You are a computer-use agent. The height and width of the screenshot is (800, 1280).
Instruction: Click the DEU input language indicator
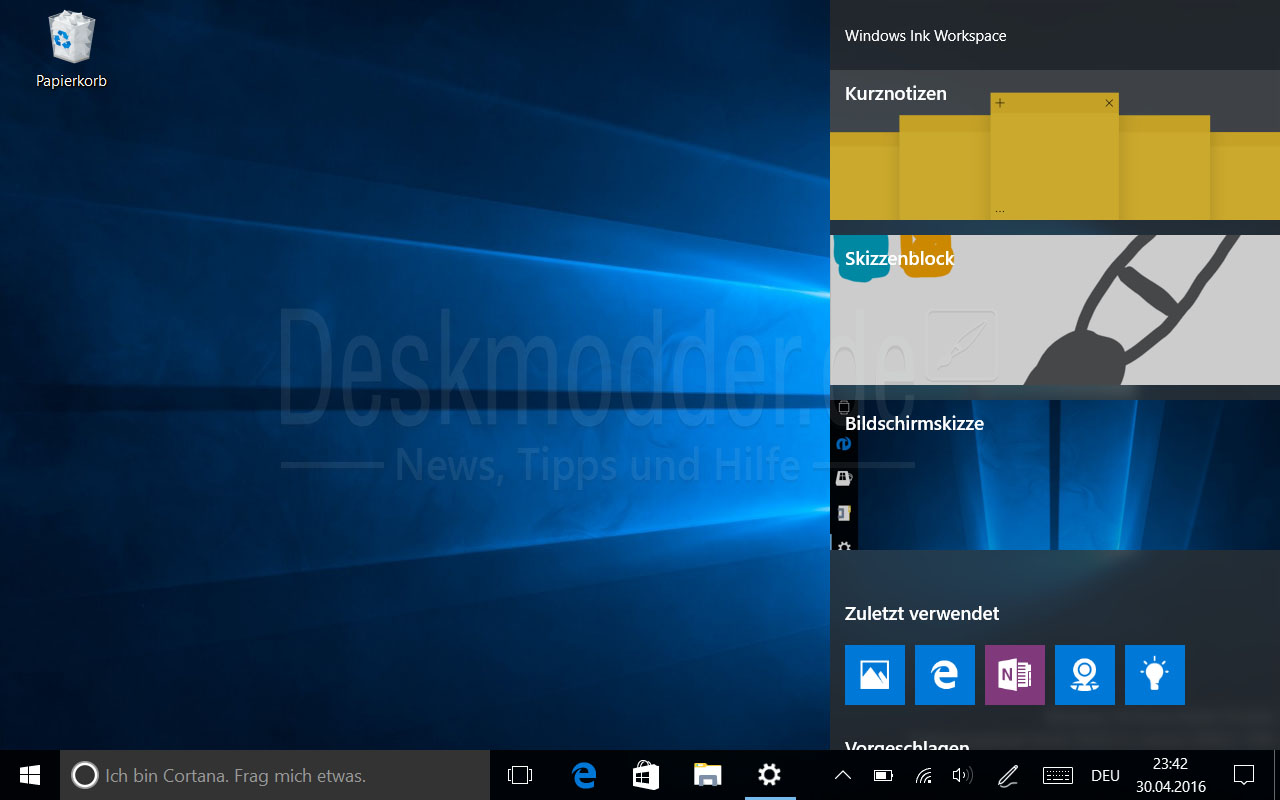tap(1105, 775)
